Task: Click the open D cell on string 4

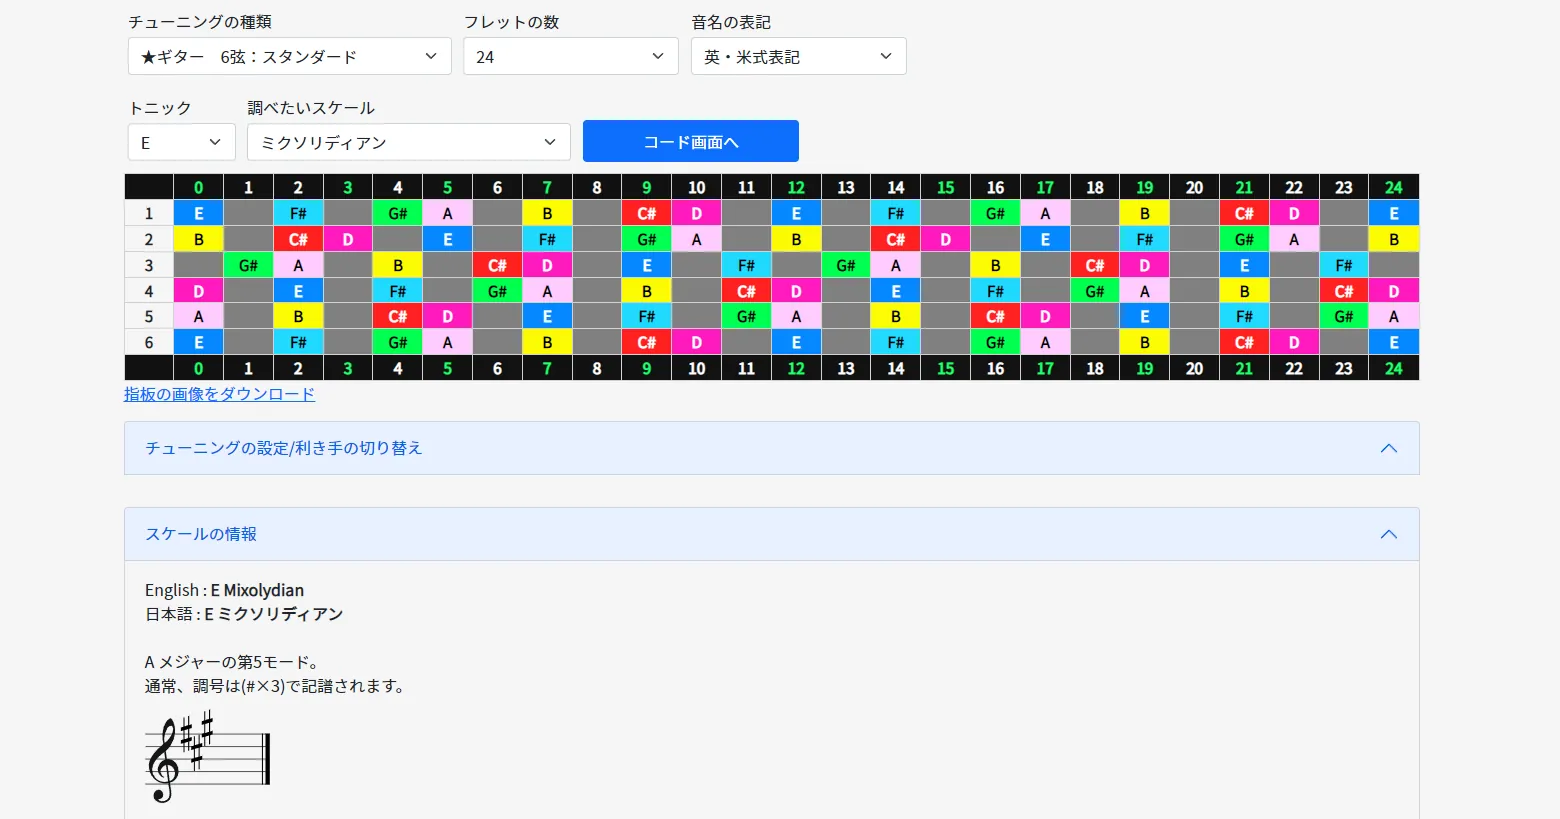Action: [x=198, y=291]
